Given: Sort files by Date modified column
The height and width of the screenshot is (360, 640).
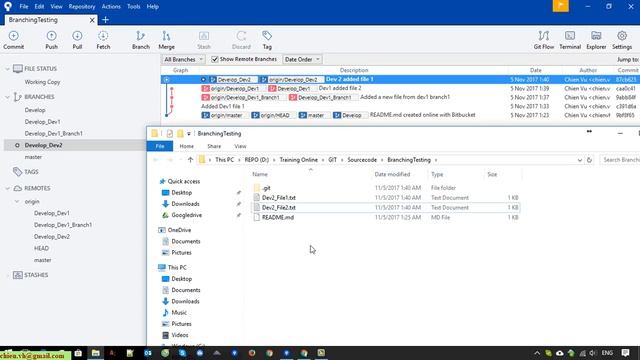Looking at the screenshot, I should click(x=392, y=174).
